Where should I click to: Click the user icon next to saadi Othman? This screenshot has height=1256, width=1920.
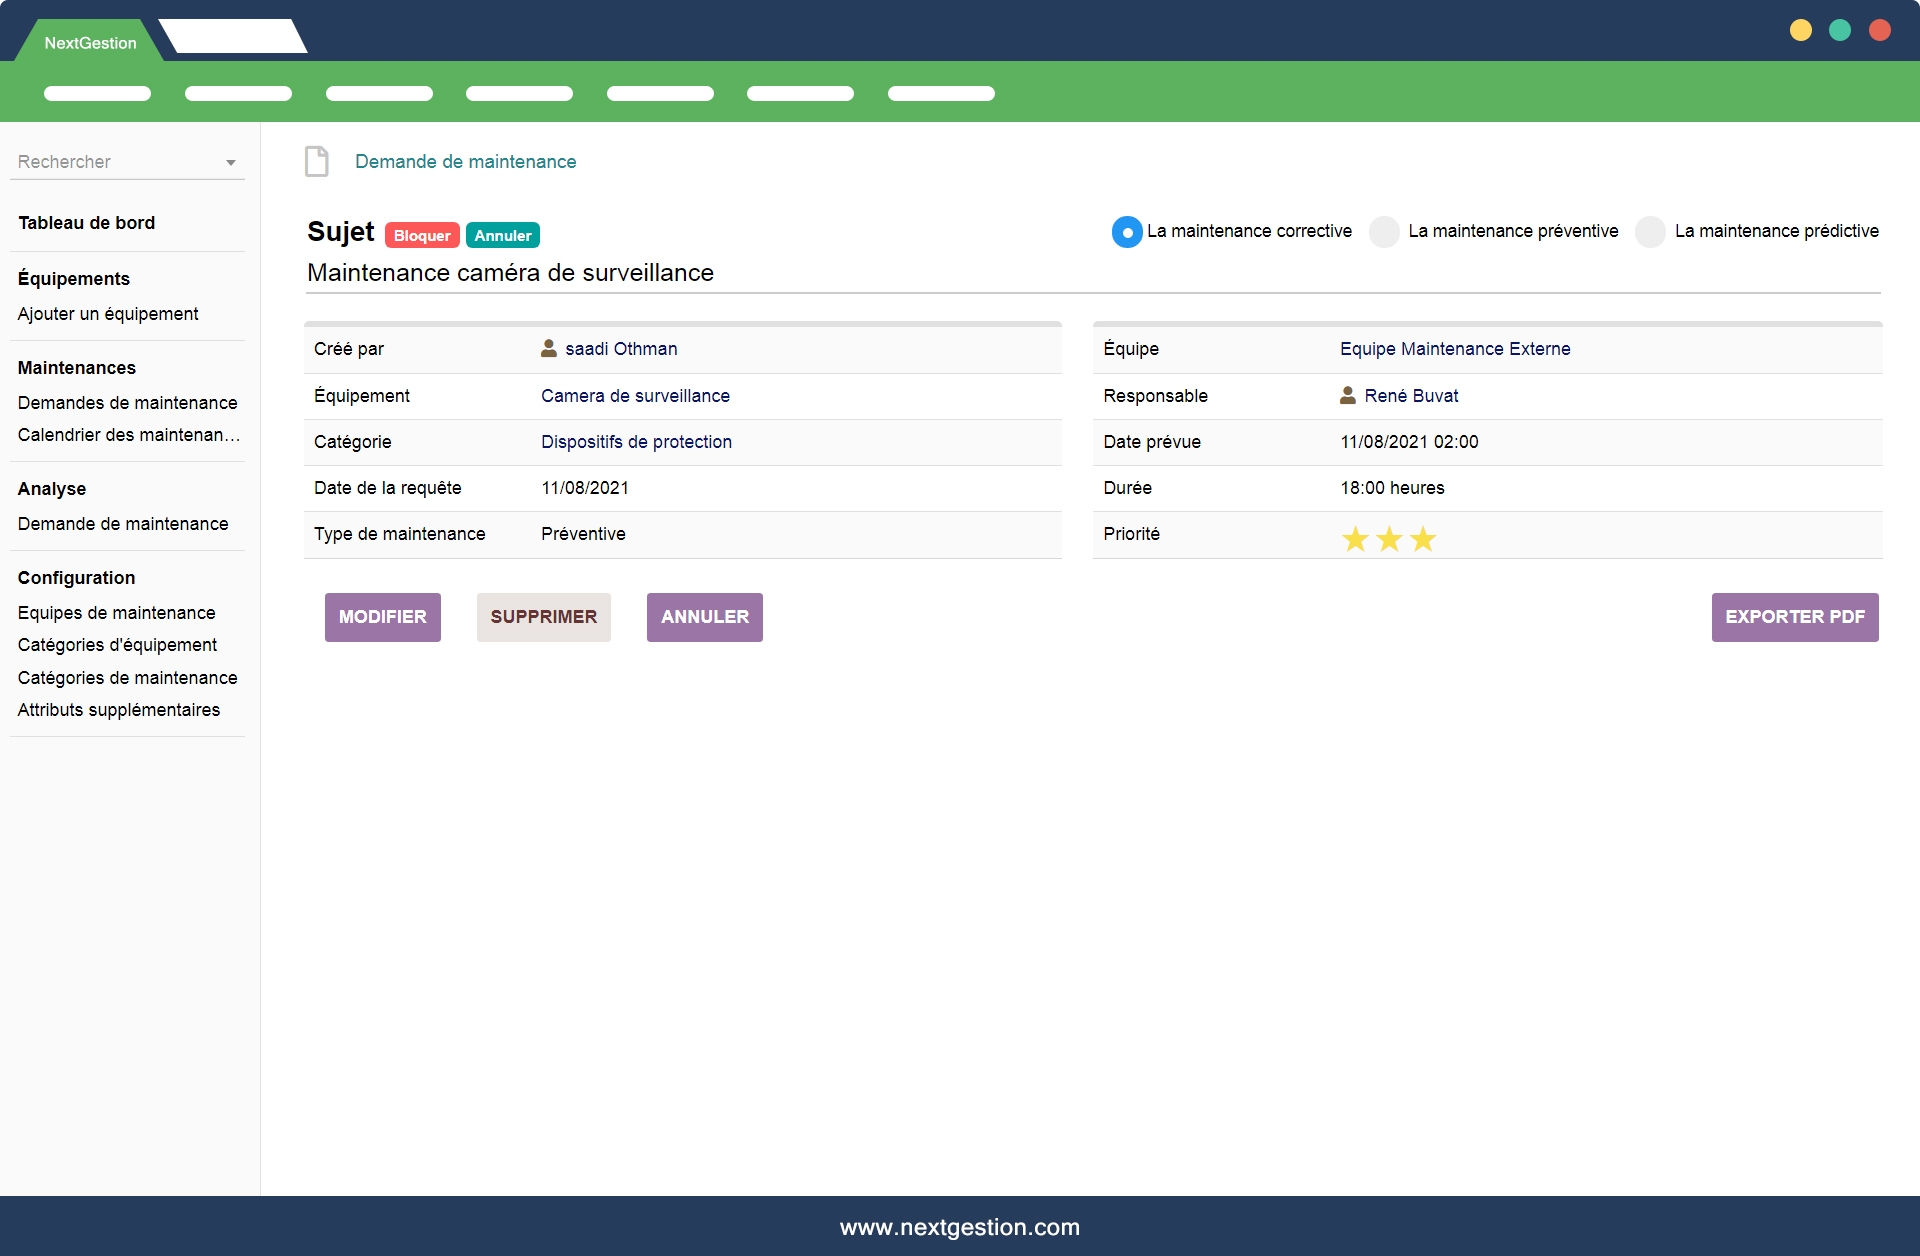coord(548,348)
